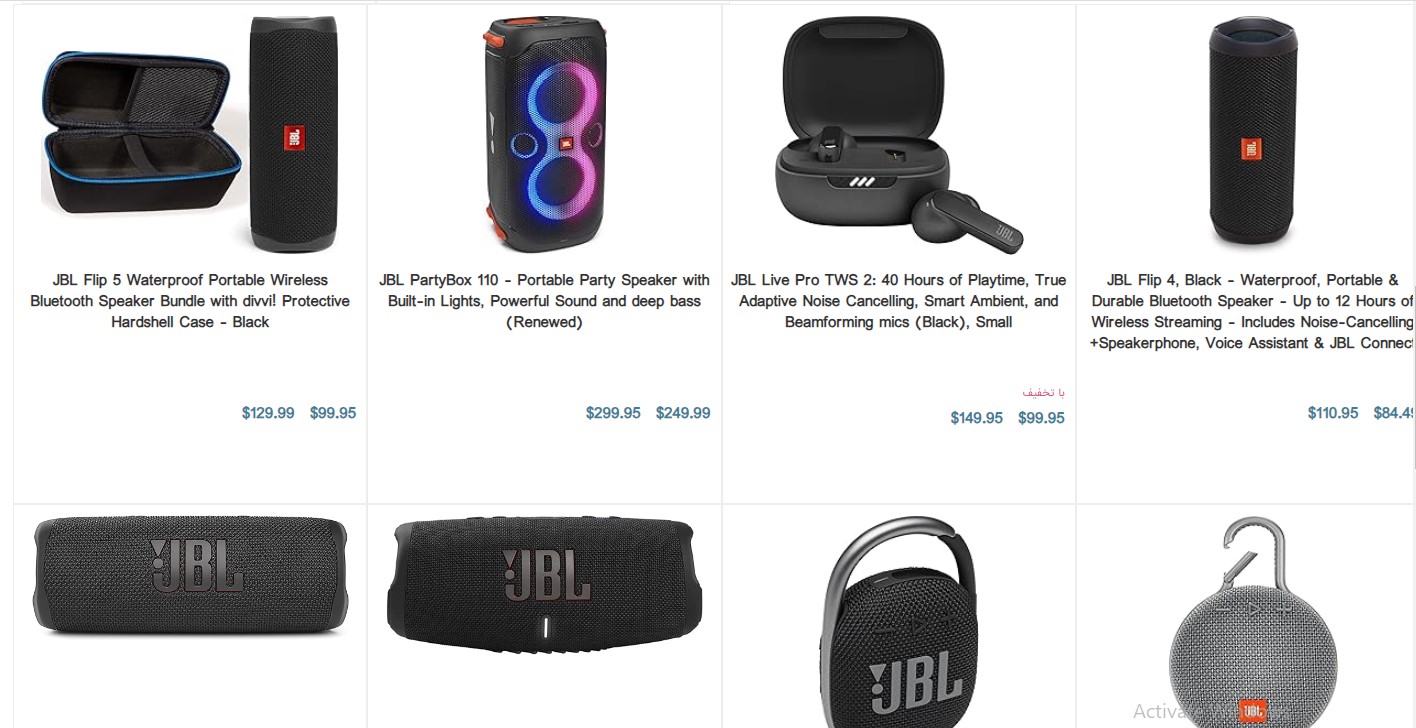Image resolution: width=1416 pixels, height=728 pixels.
Task: Open the JBL Live Pro TWS 2 title link
Action: coord(899,301)
